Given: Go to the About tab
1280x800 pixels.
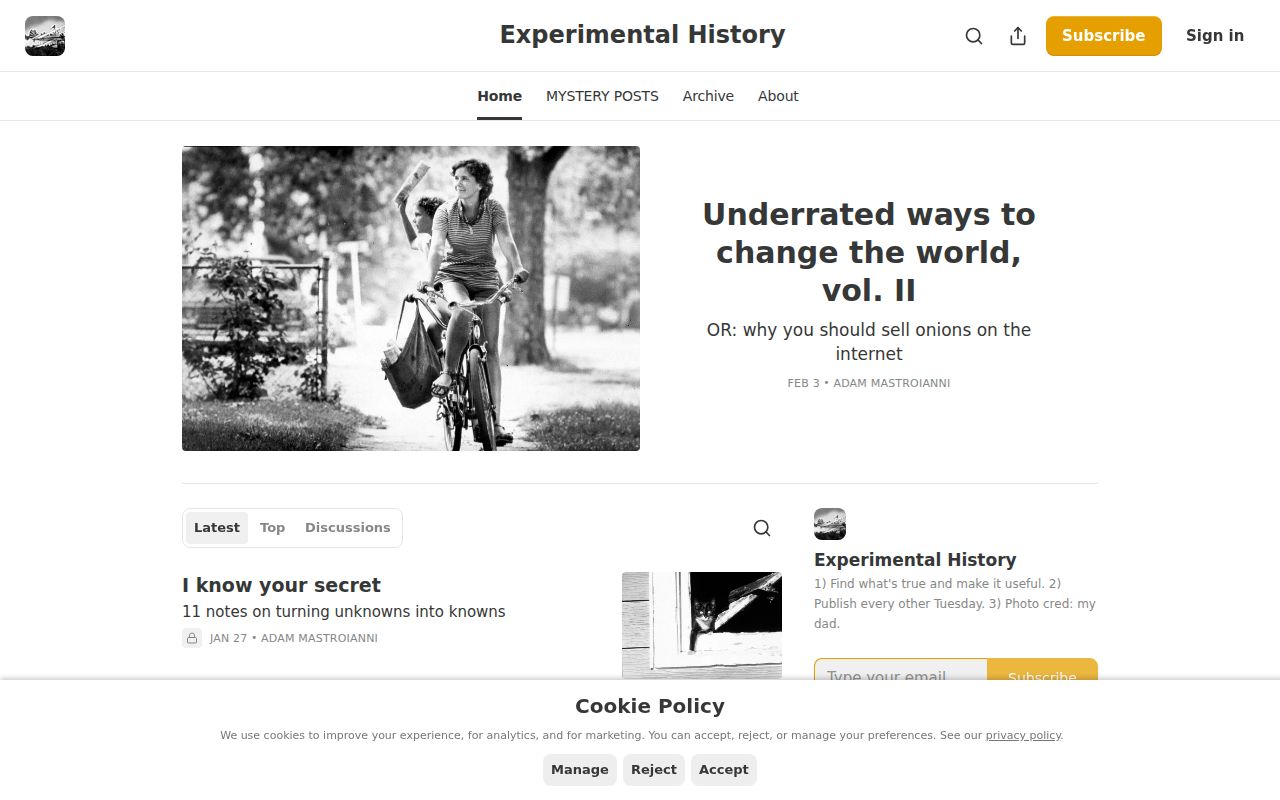Looking at the screenshot, I should [778, 95].
